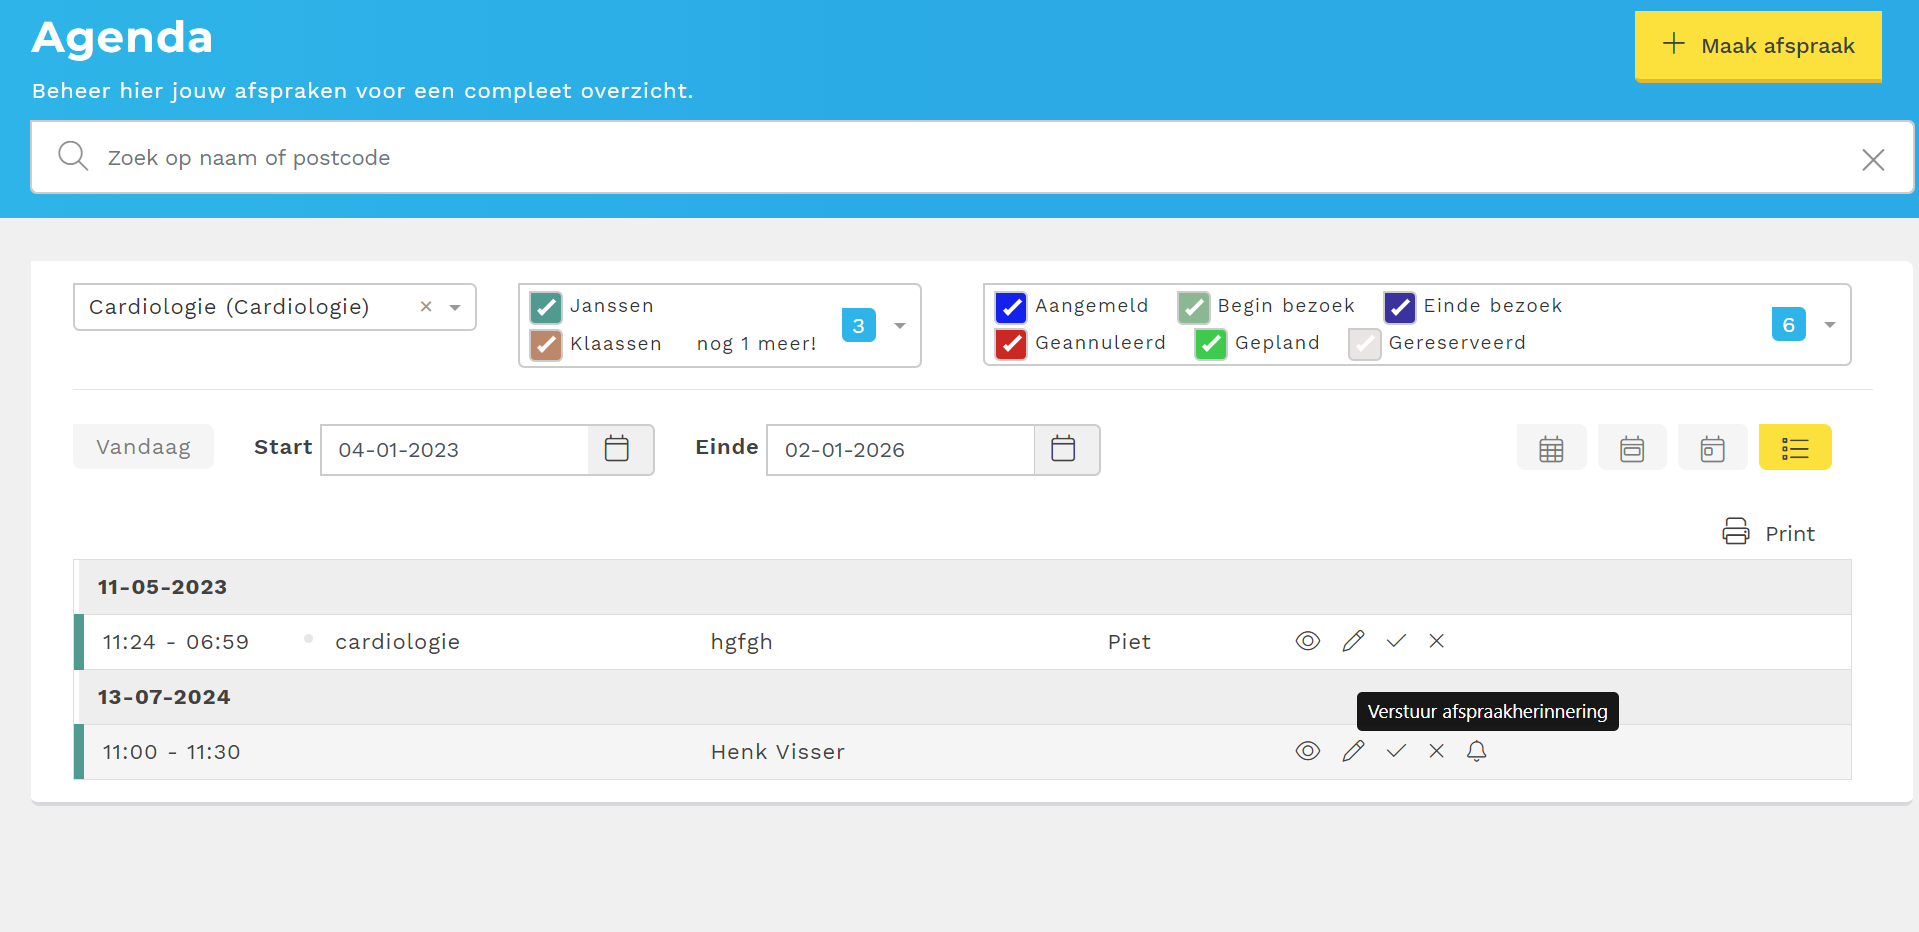
Task: View the hgfgh appointment via eye icon
Action: (1307, 641)
